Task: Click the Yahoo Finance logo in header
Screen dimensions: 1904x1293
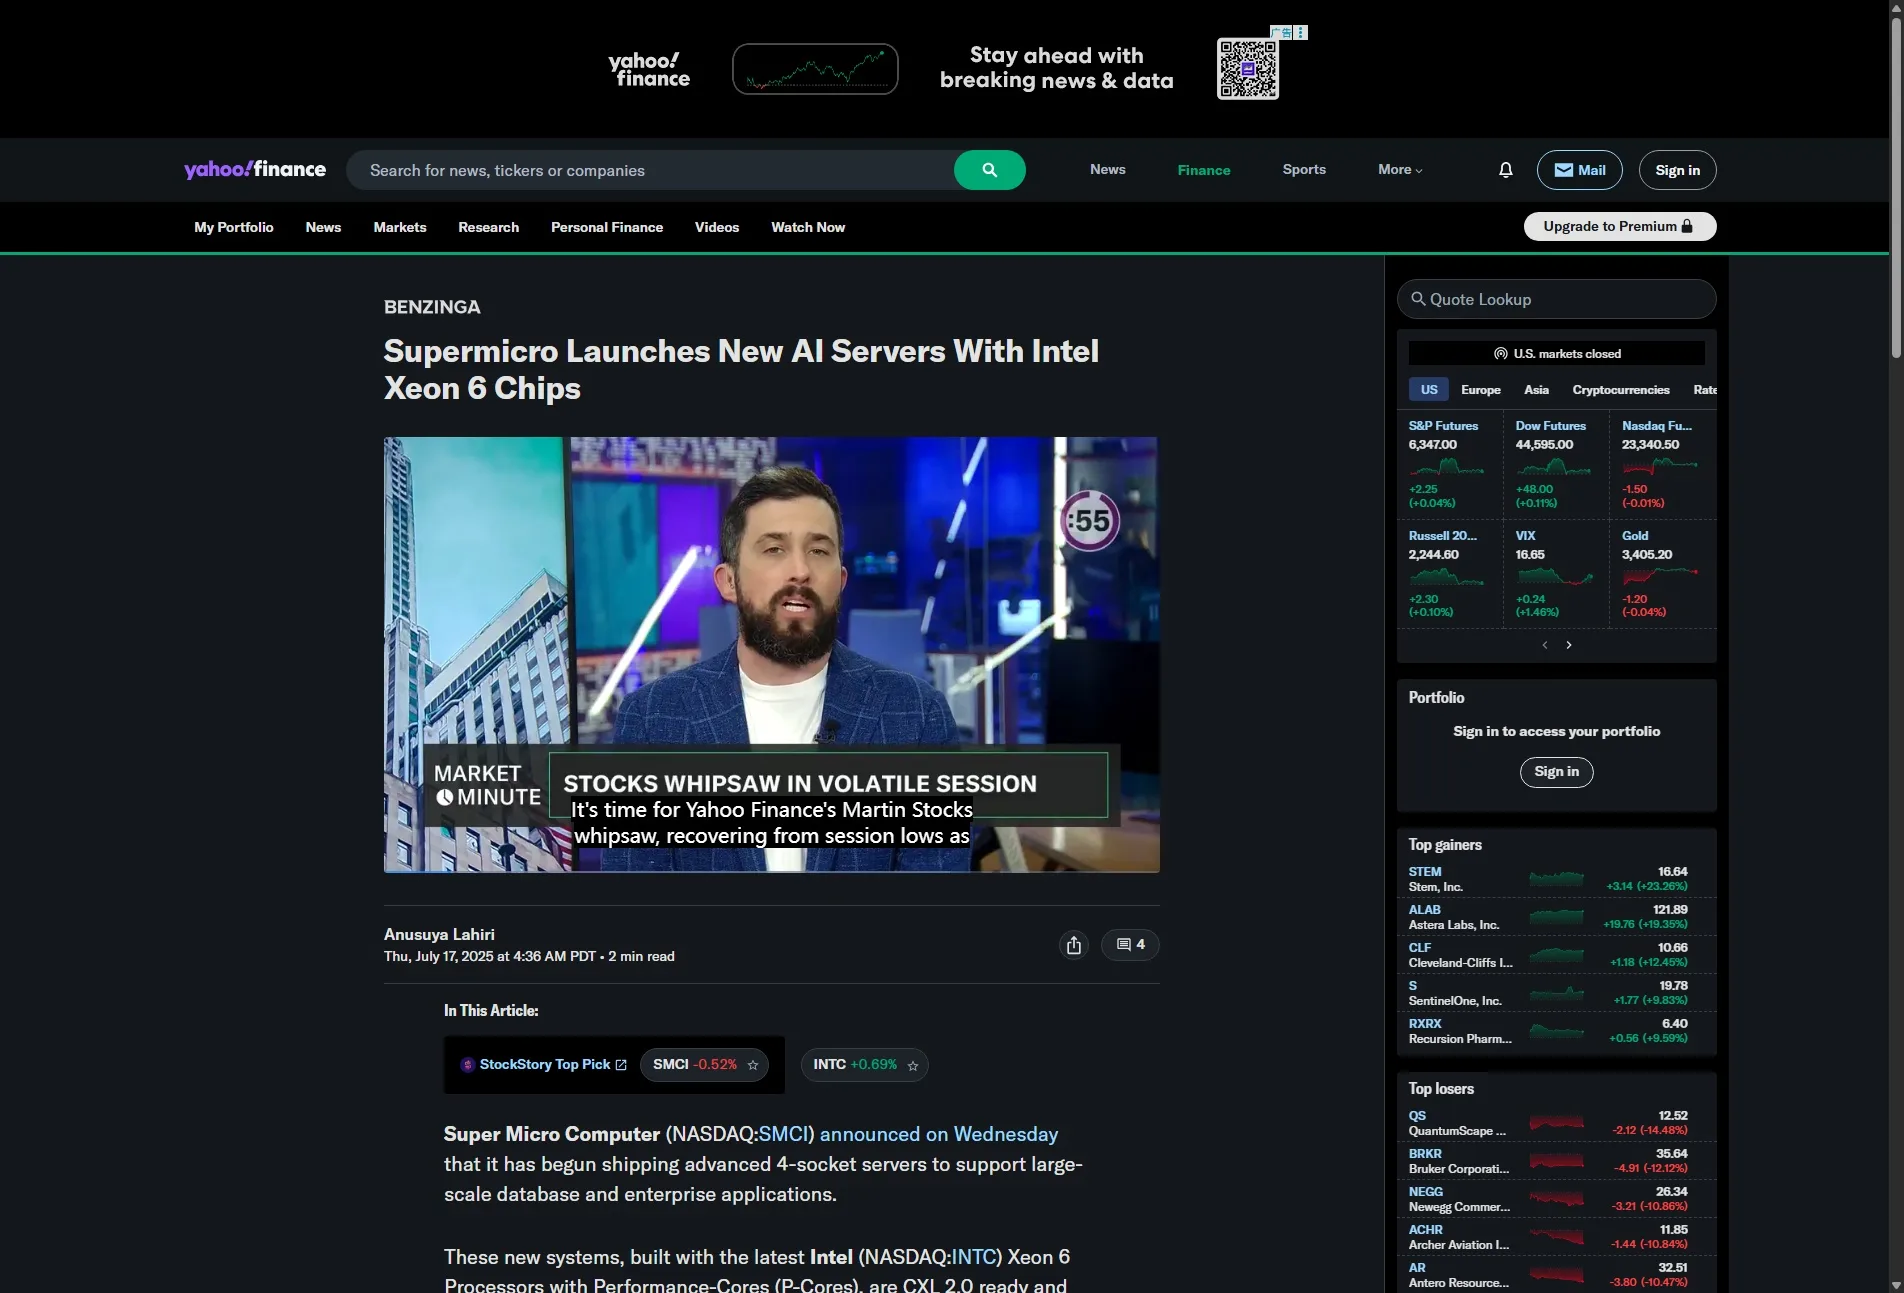Action: (255, 170)
